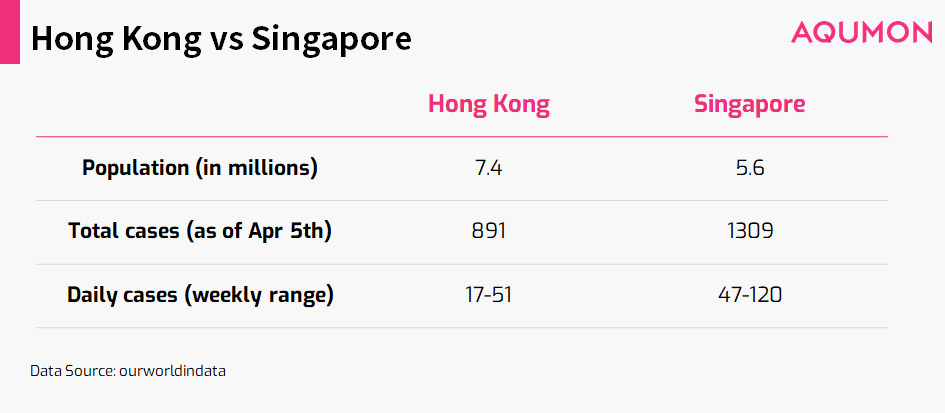The width and height of the screenshot is (945, 413).
Task: Click Singapore daily cases 47-120
Action: (x=750, y=295)
